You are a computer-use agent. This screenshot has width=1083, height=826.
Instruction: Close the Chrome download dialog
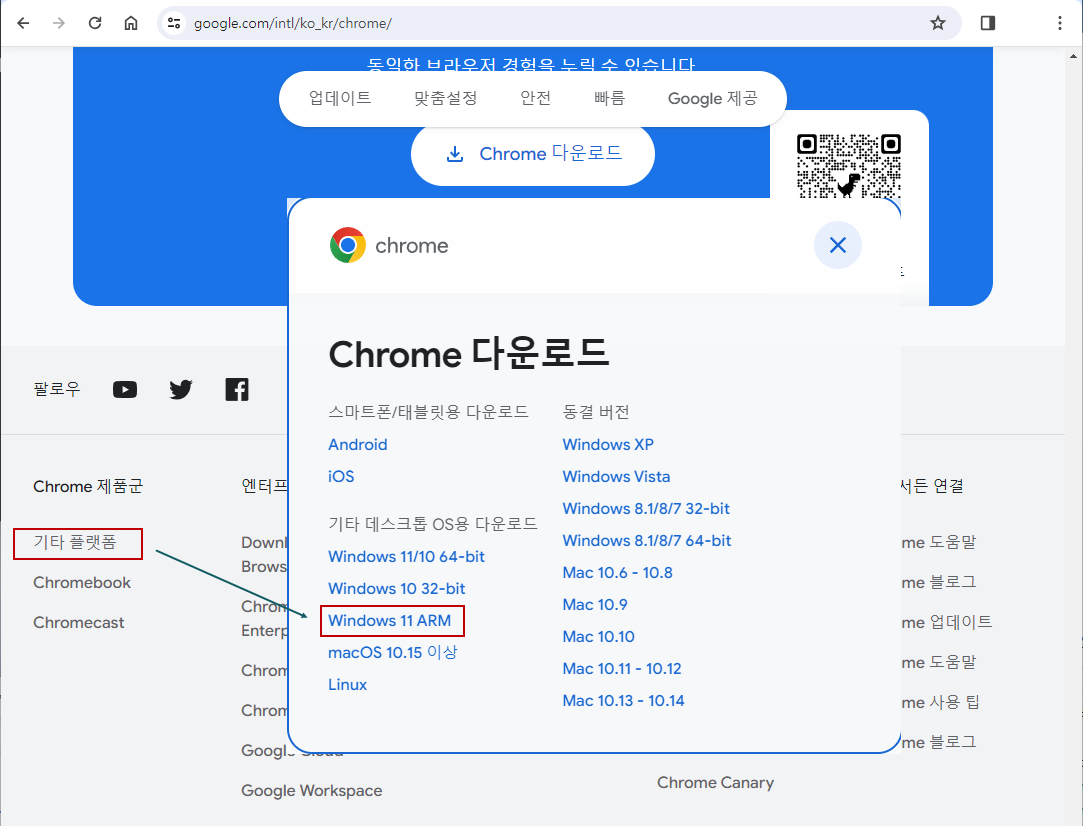pos(838,245)
